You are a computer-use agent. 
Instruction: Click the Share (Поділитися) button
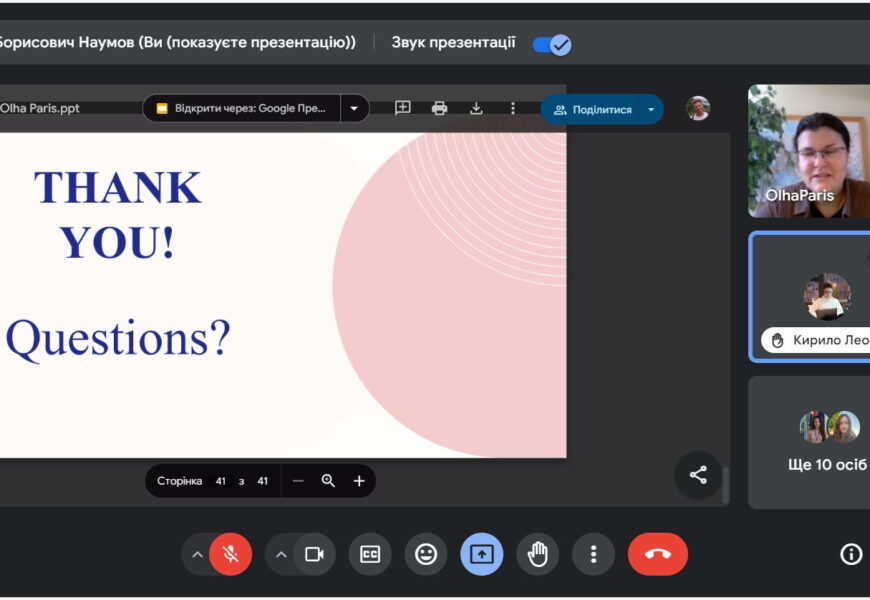pyautogui.click(x=592, y=109)
